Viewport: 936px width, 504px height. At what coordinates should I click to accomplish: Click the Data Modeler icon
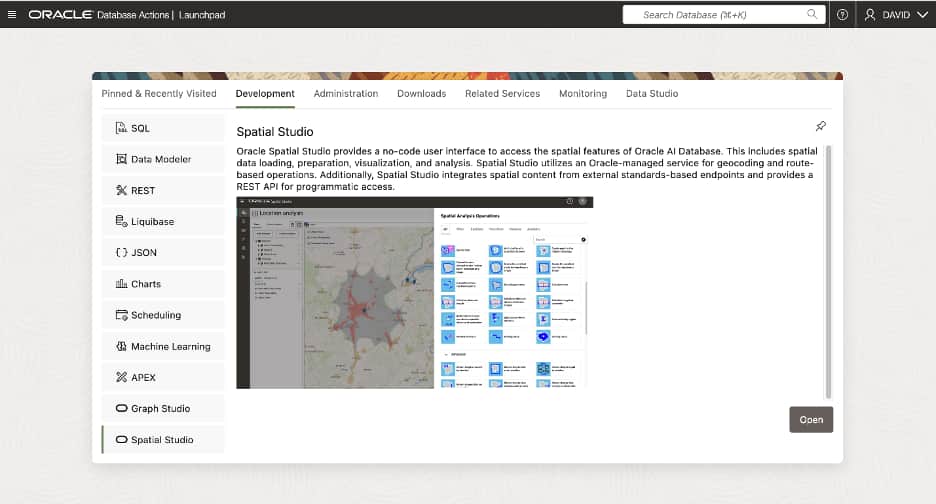tap(121, 159)
